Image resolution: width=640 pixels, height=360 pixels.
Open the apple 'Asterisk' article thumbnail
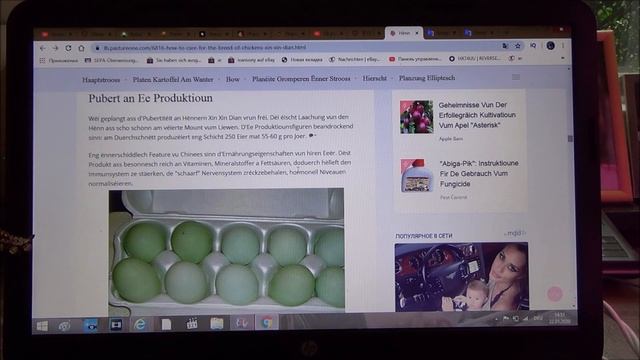pos(416,117)
